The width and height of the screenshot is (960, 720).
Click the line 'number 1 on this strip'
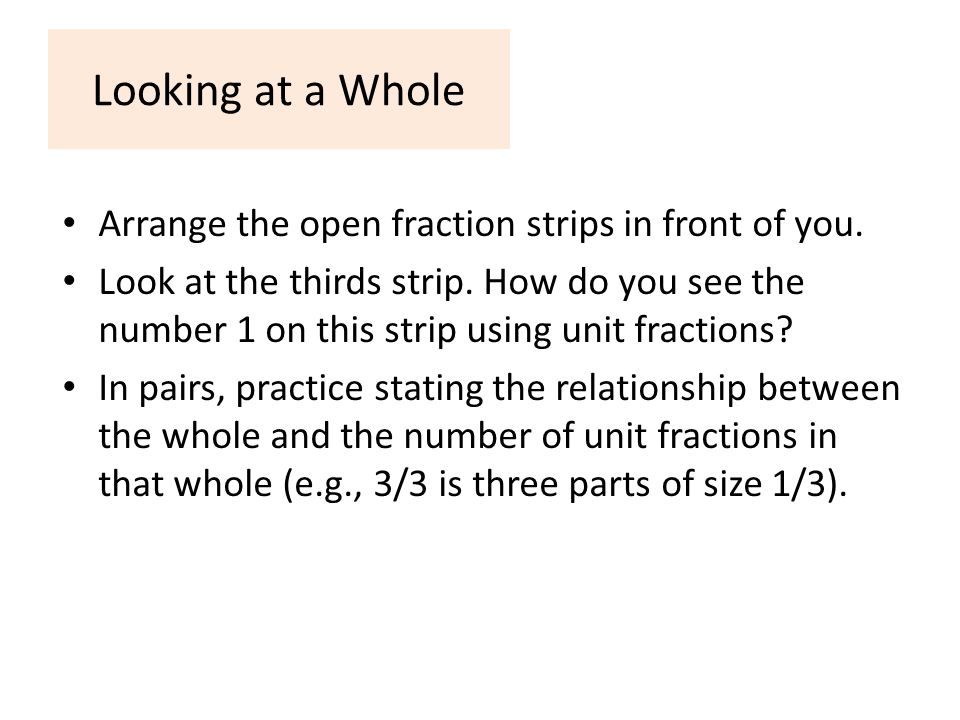(x=277, y=330)
